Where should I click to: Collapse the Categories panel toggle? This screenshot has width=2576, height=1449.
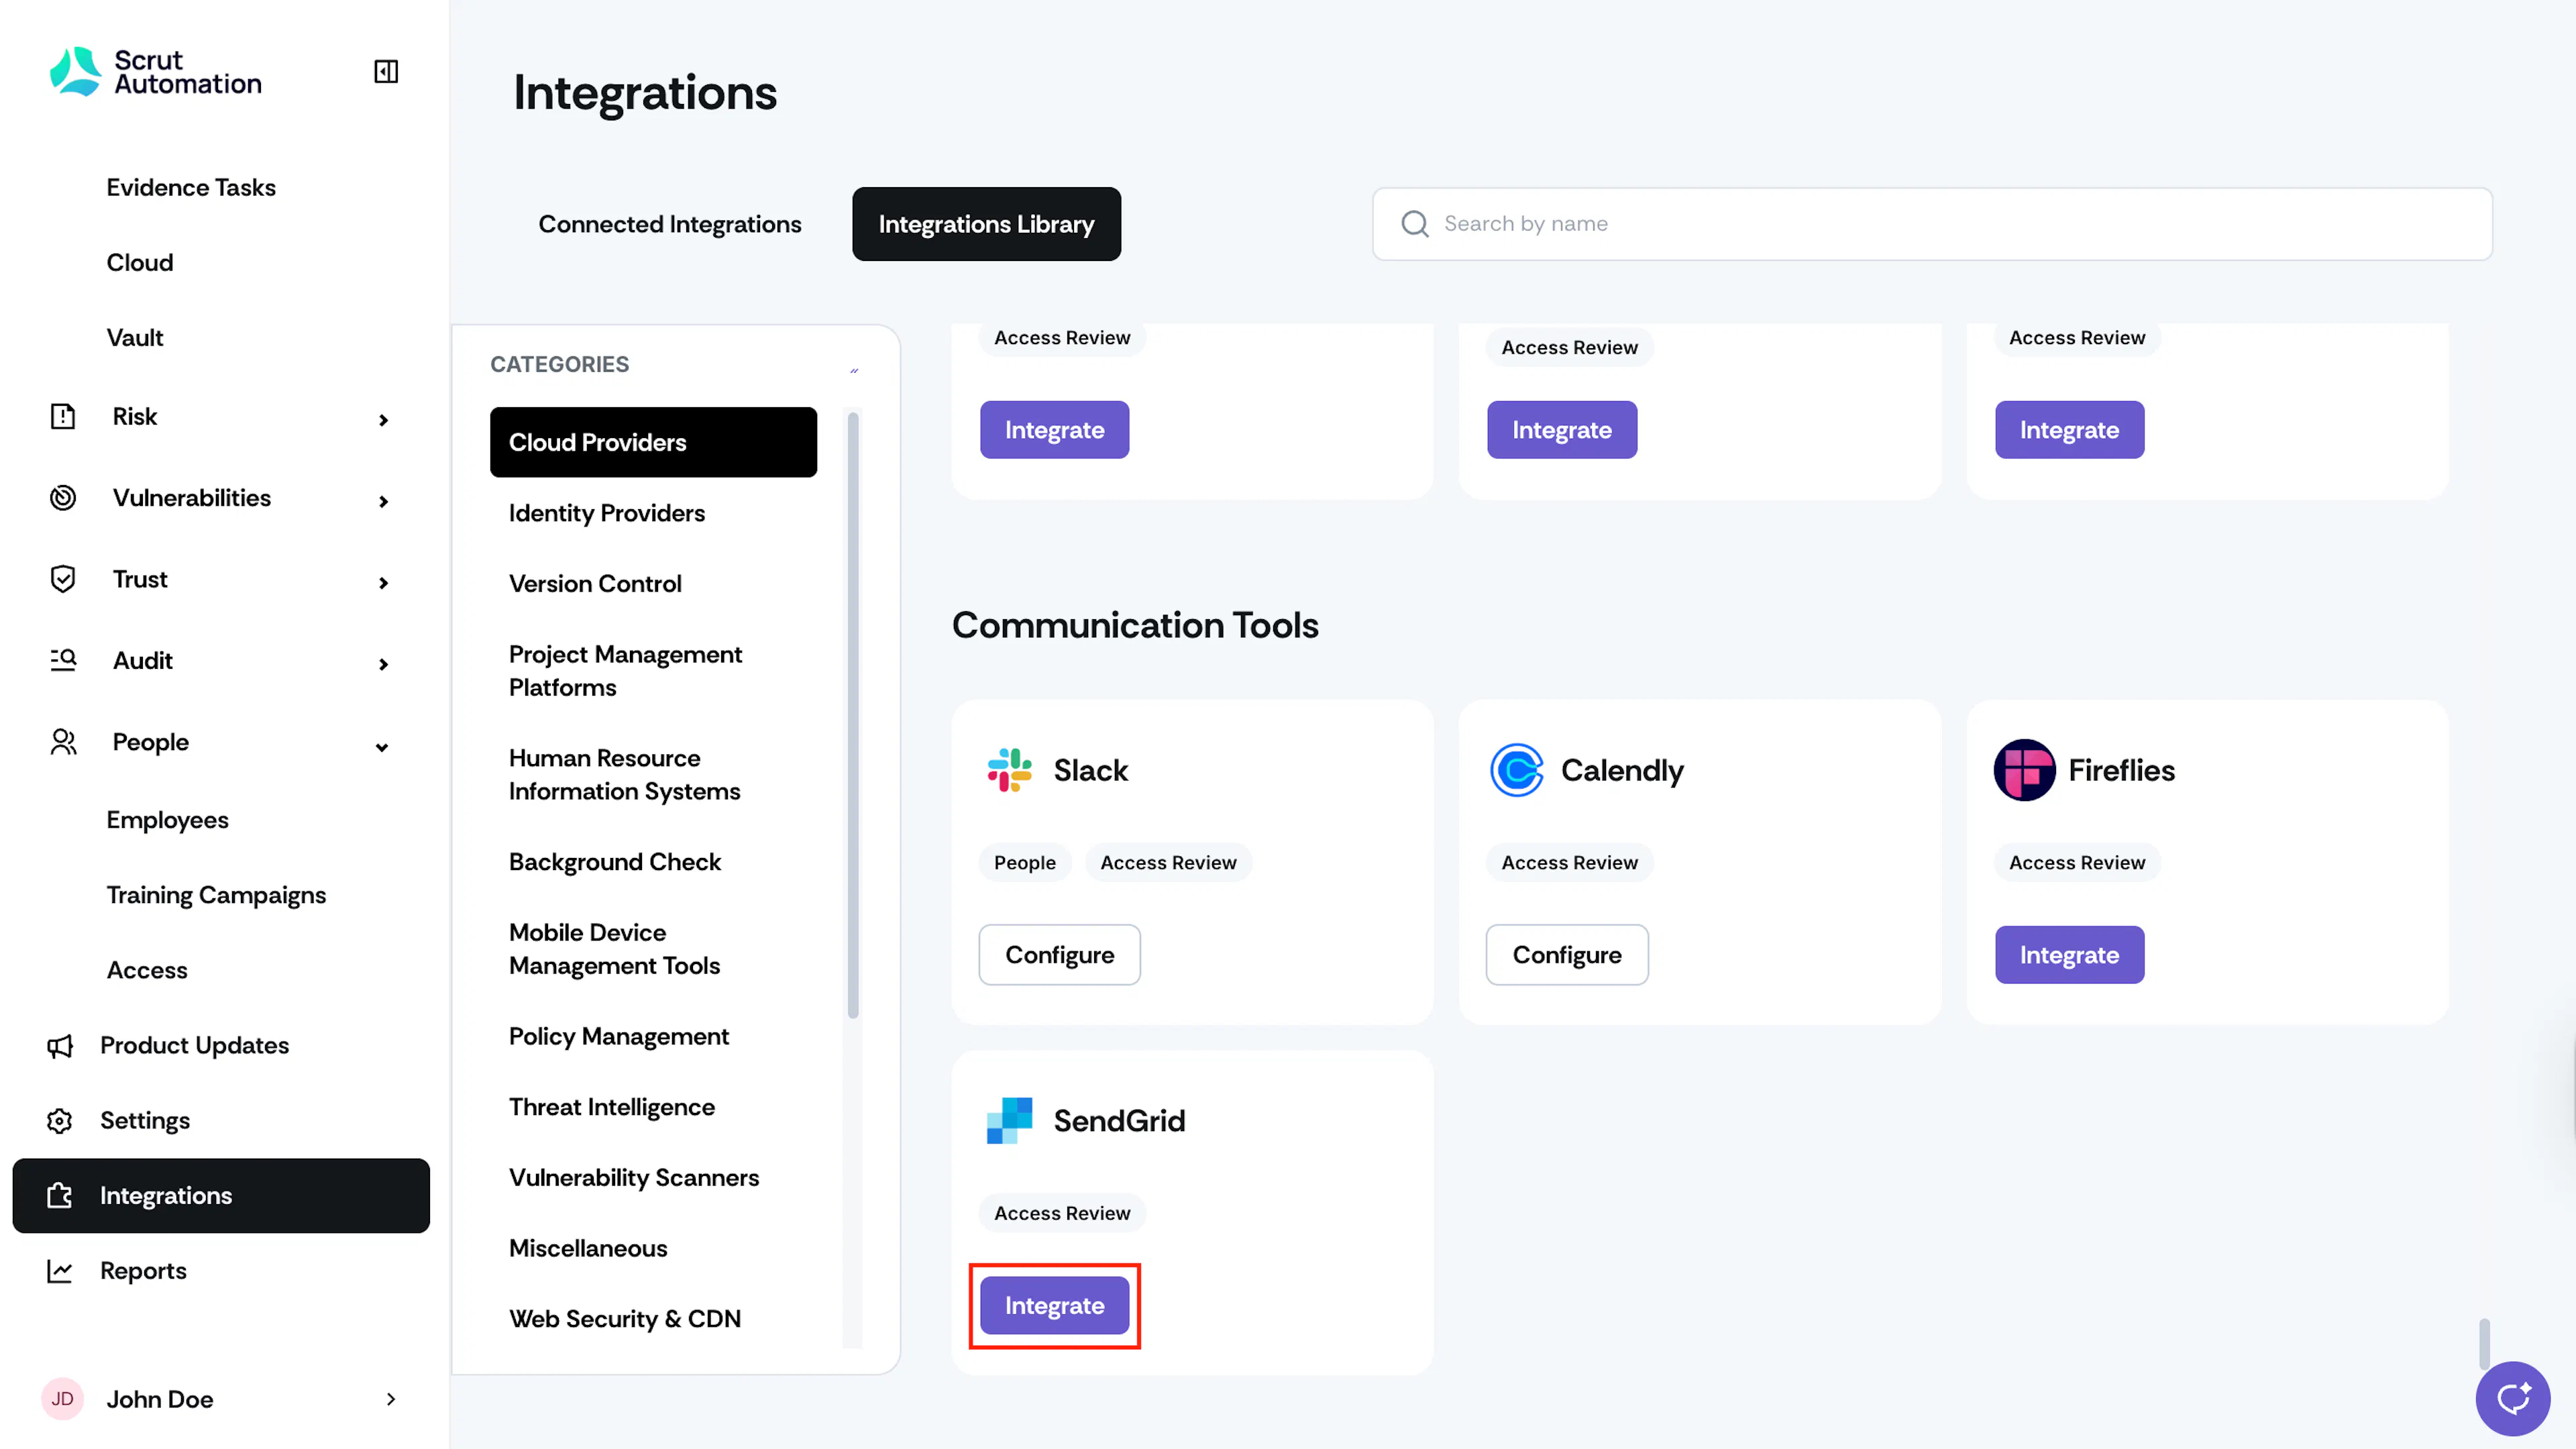854,370
